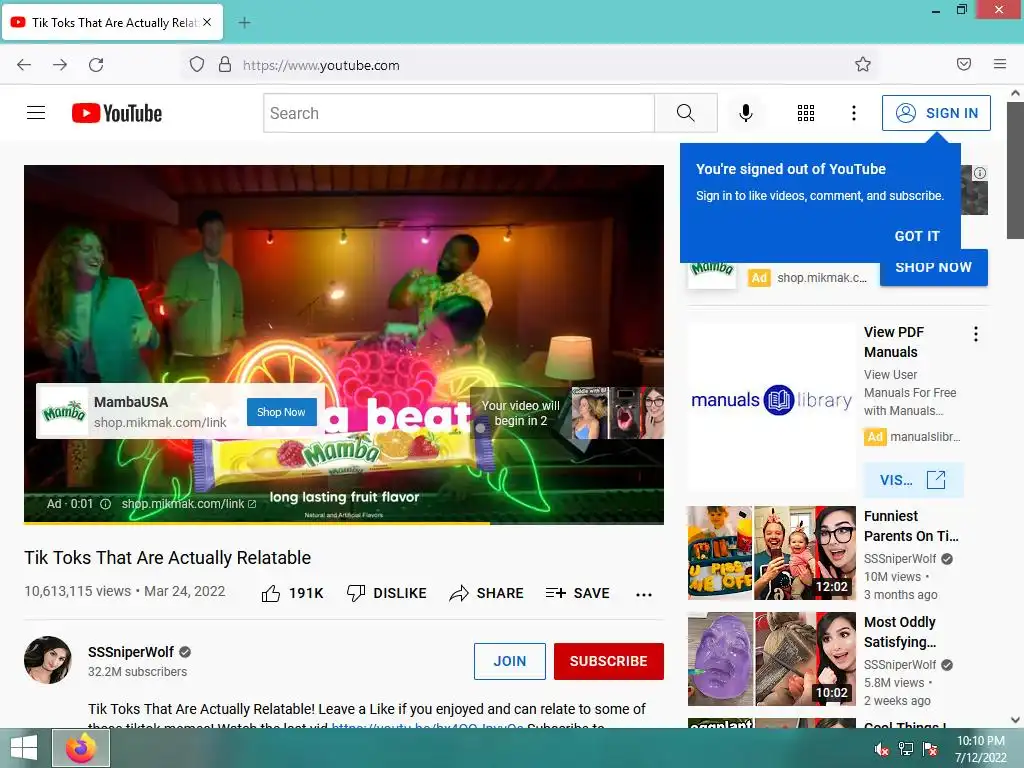Click the scrollbar down arrow
This screenshot has height=768, width=1024.
[x=1016, y=720]
